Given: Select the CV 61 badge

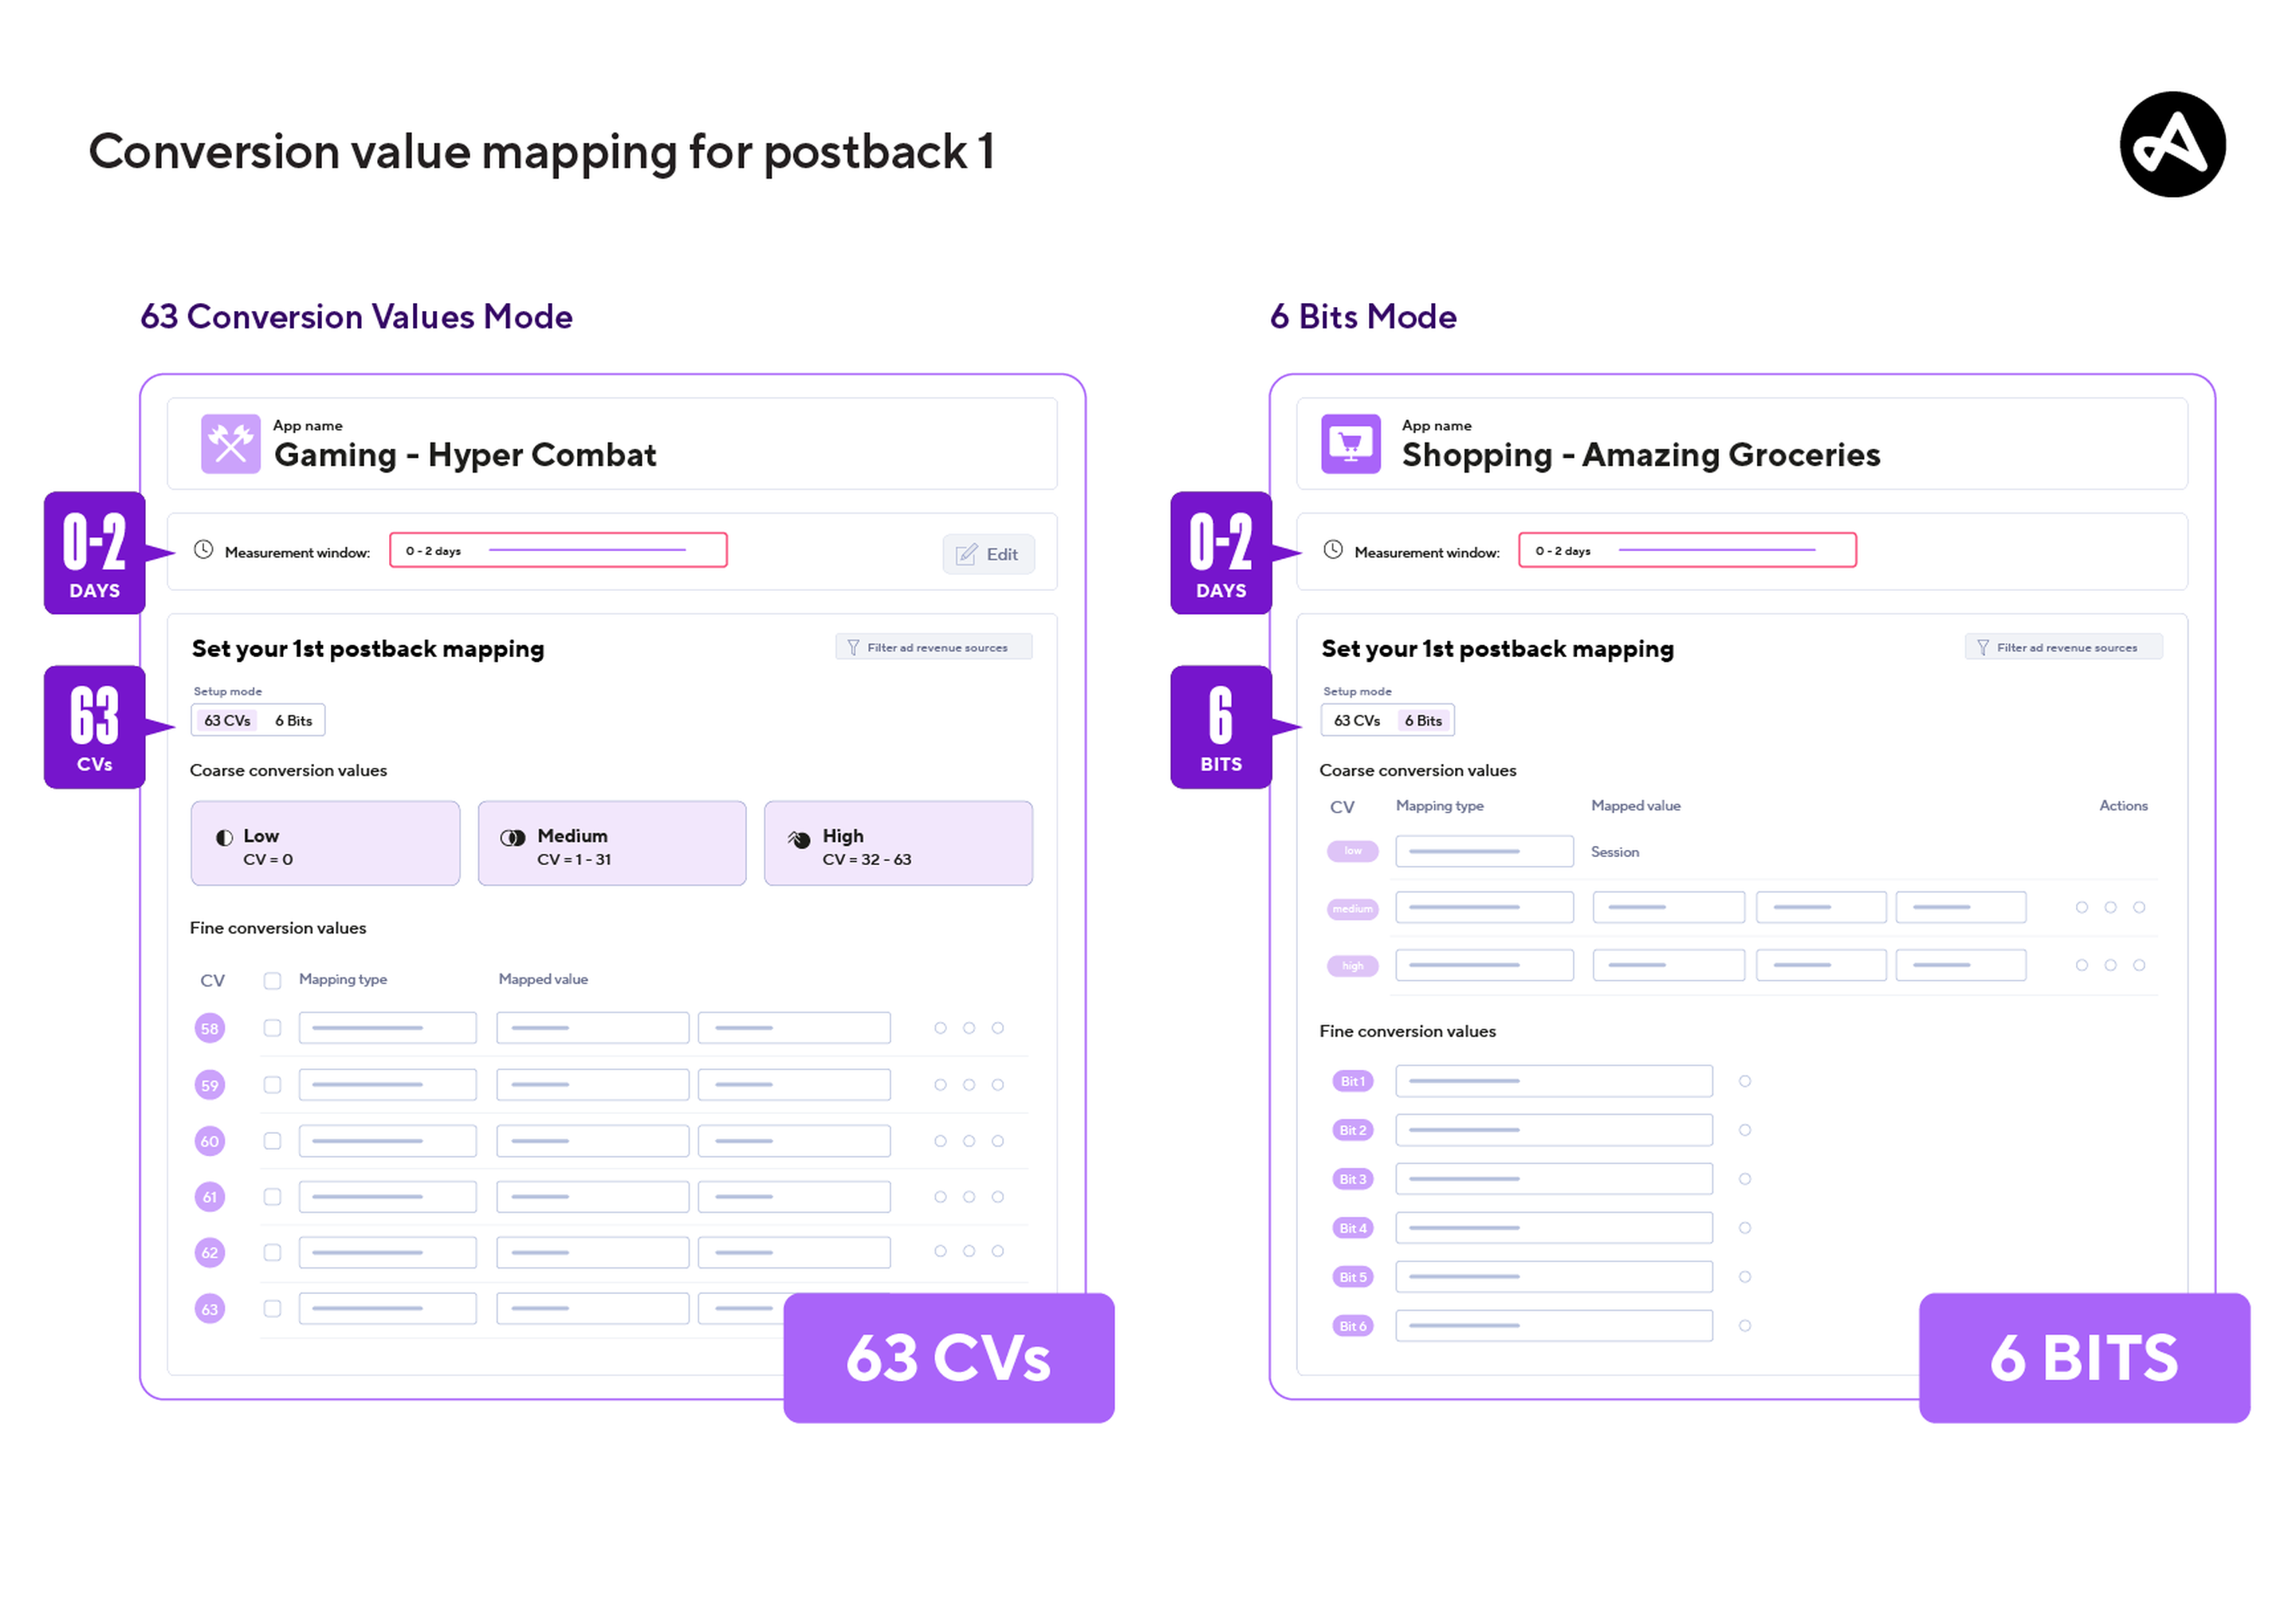Looking at the screenshot, I should [x=209, y=1197].
